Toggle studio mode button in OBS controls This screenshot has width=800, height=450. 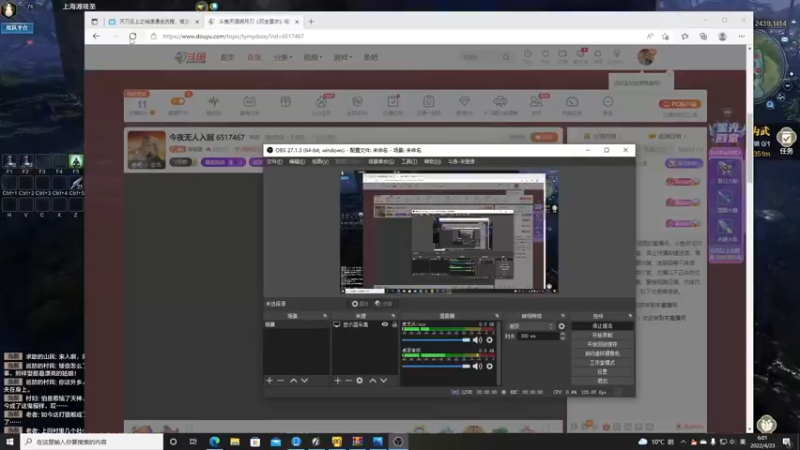point(602,363)
